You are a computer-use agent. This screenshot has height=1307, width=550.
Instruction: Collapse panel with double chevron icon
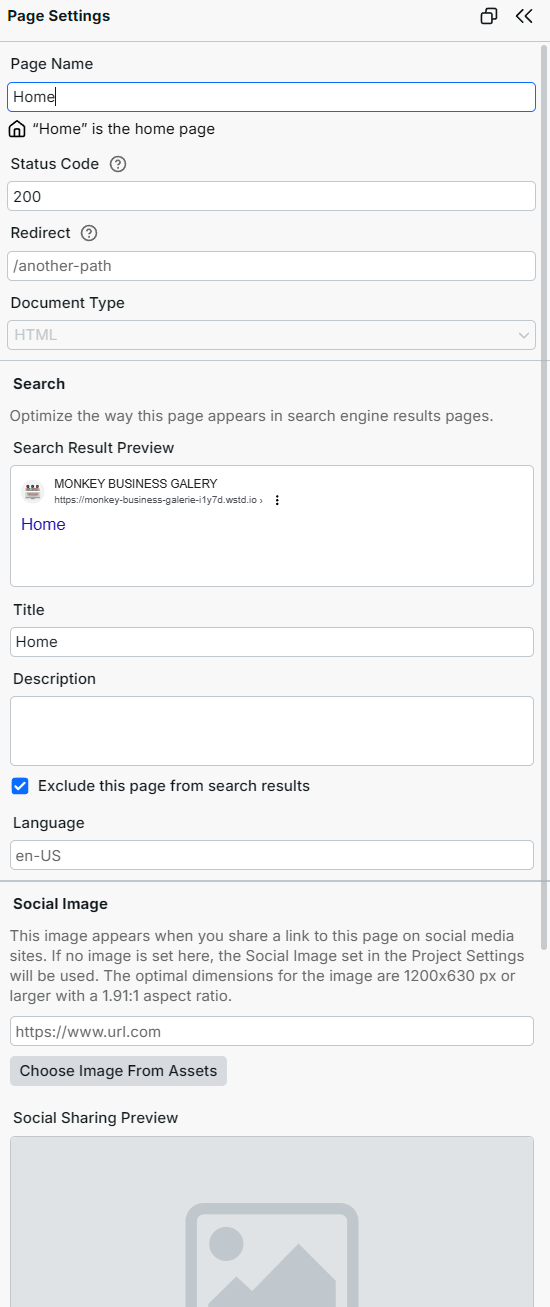tap(524, 16)
